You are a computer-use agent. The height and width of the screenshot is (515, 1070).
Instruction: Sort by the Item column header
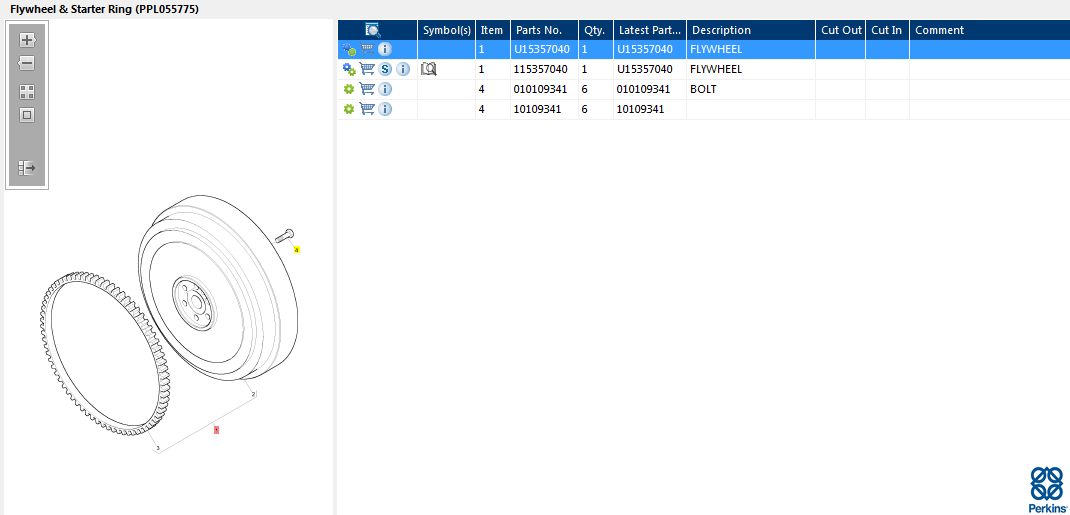click(493, 30)
